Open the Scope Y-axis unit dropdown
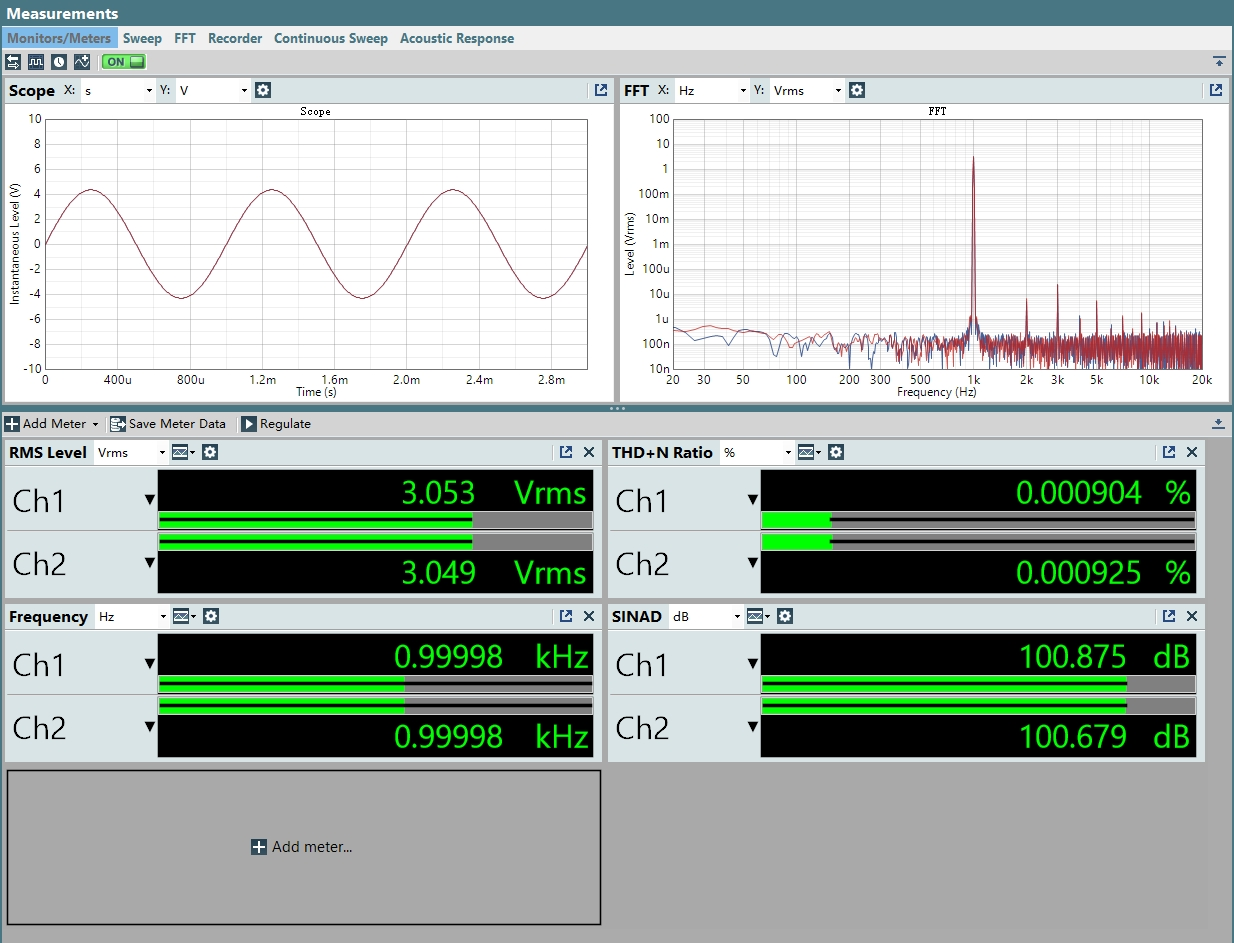Image resolution: width=1234 pixels, height=943 pixels. (x=214, y=90)
